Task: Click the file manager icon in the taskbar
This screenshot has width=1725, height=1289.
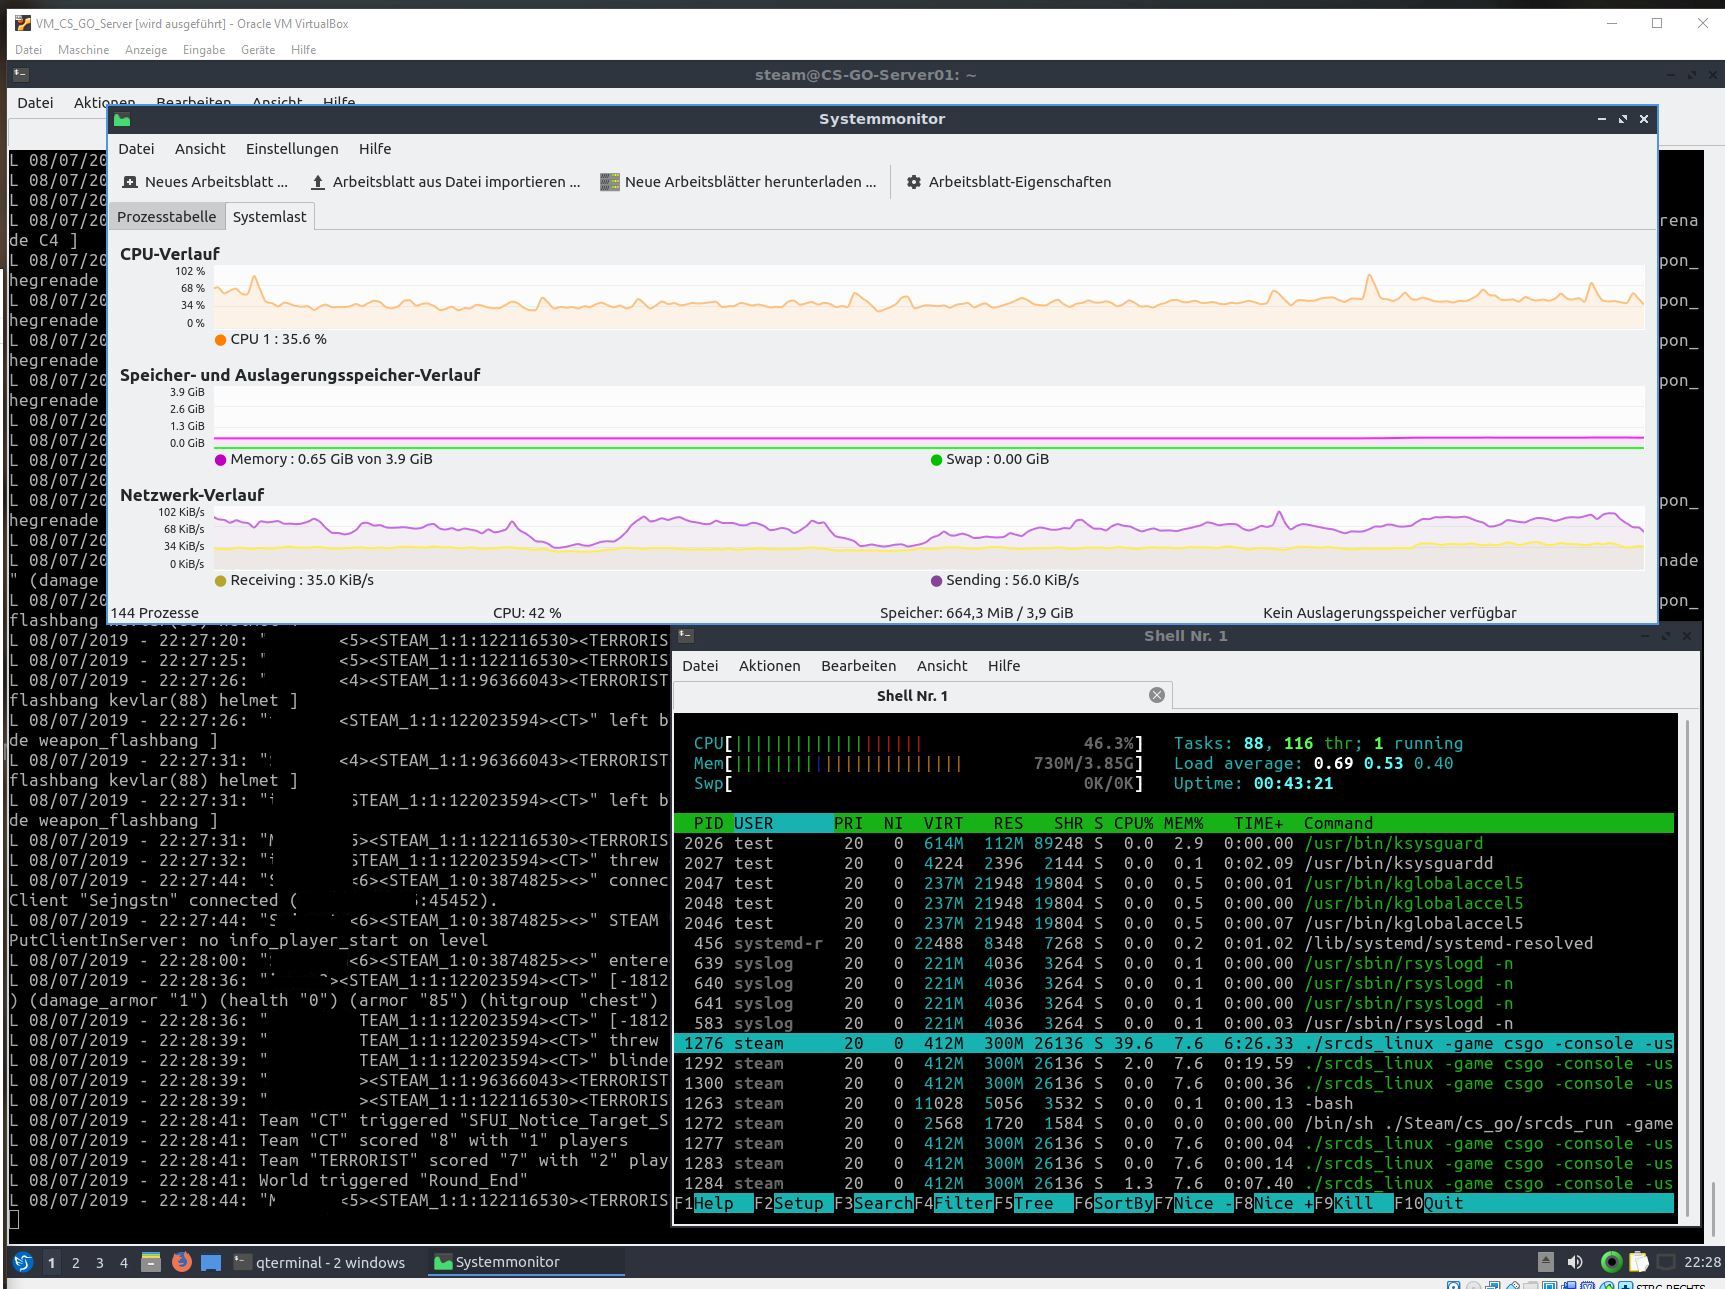Action: tap(151, 1262)
